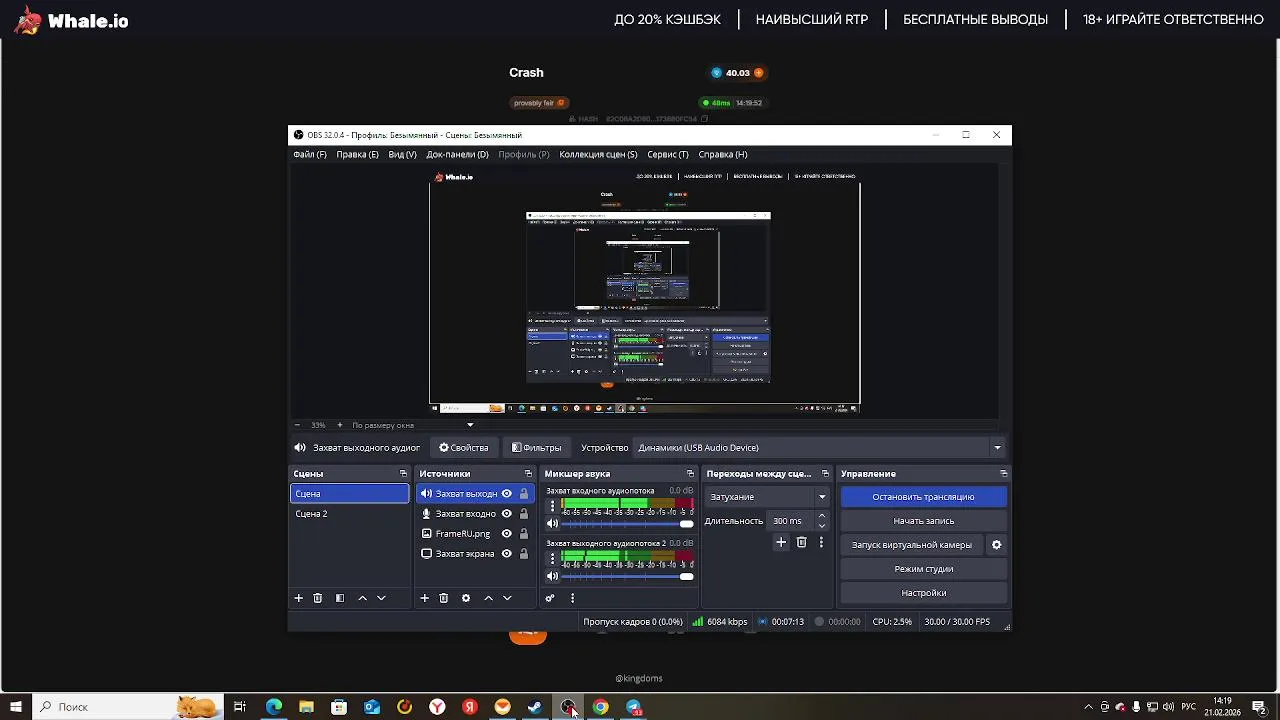Click the transition duration '300 ms' field
Screen dimensions: 1280x720
point(791,521)
